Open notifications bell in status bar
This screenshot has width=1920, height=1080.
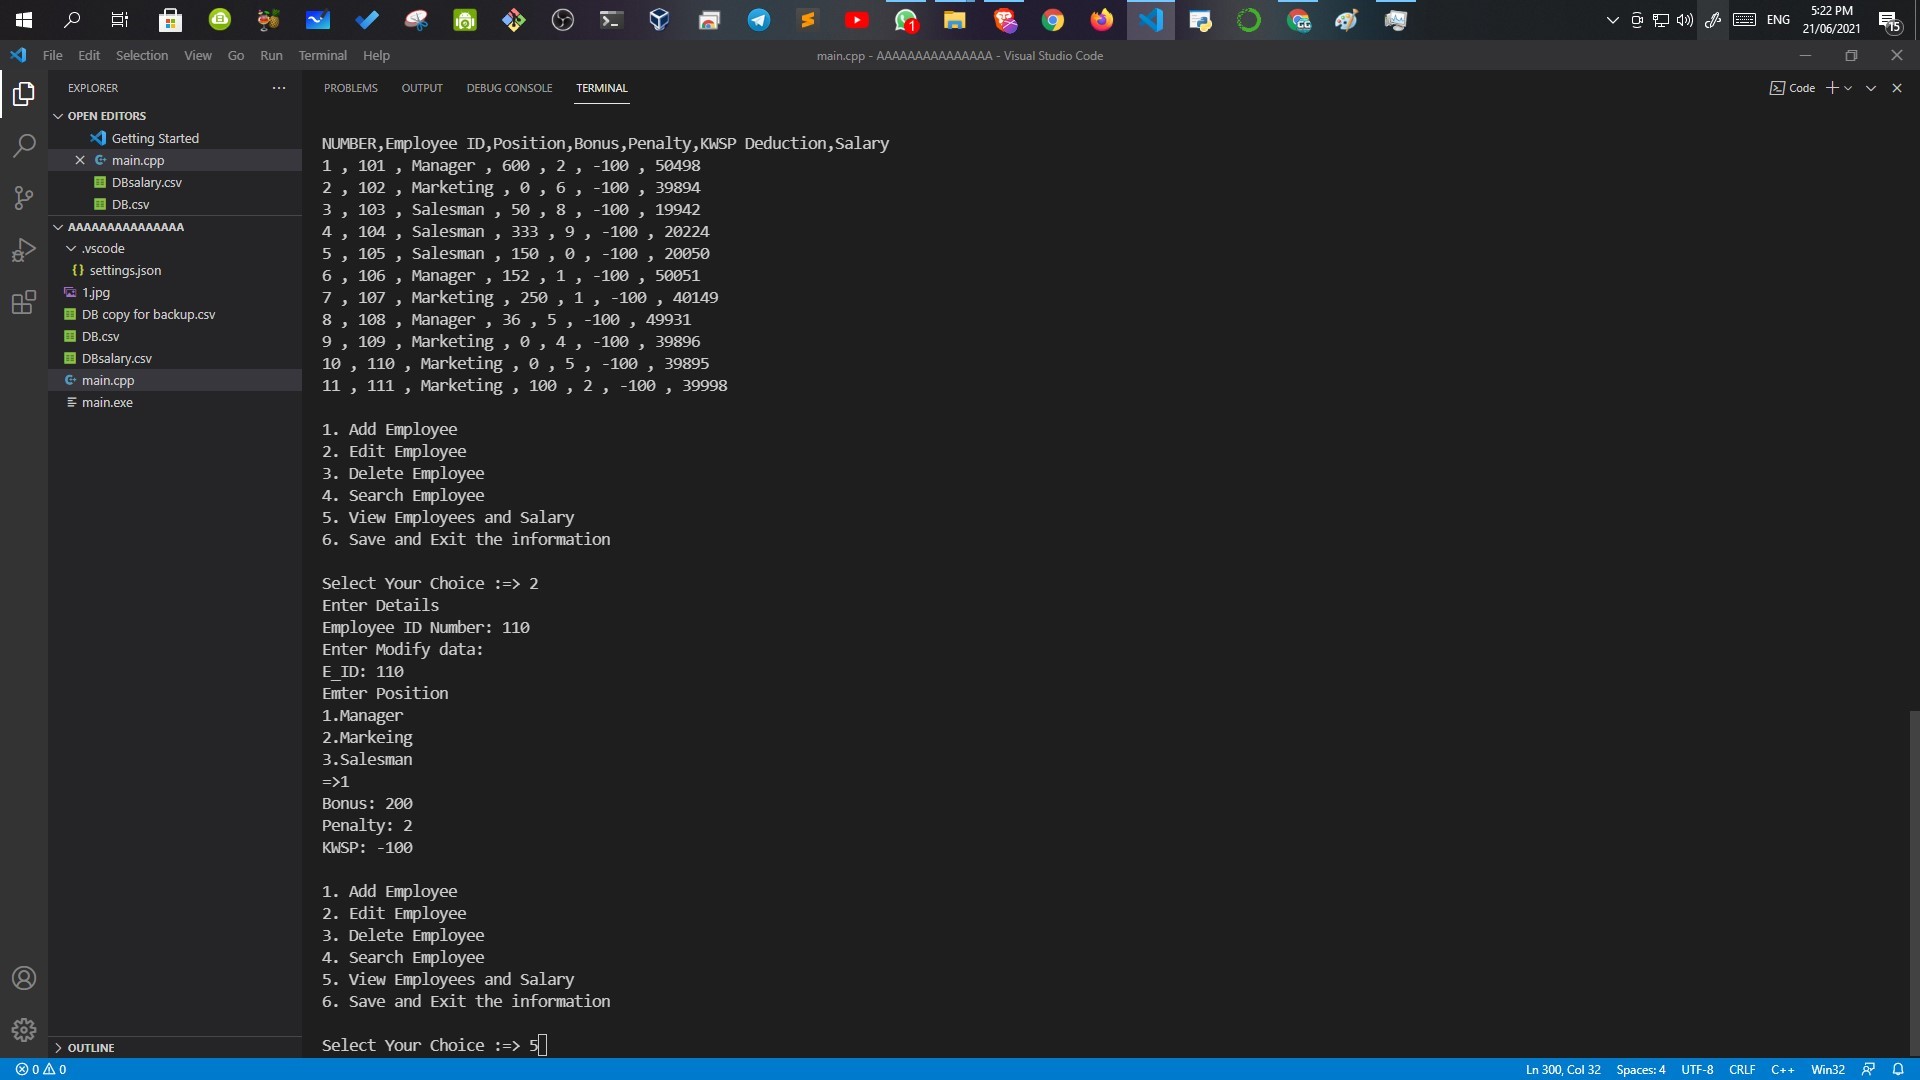(x=1898, y=1069)
